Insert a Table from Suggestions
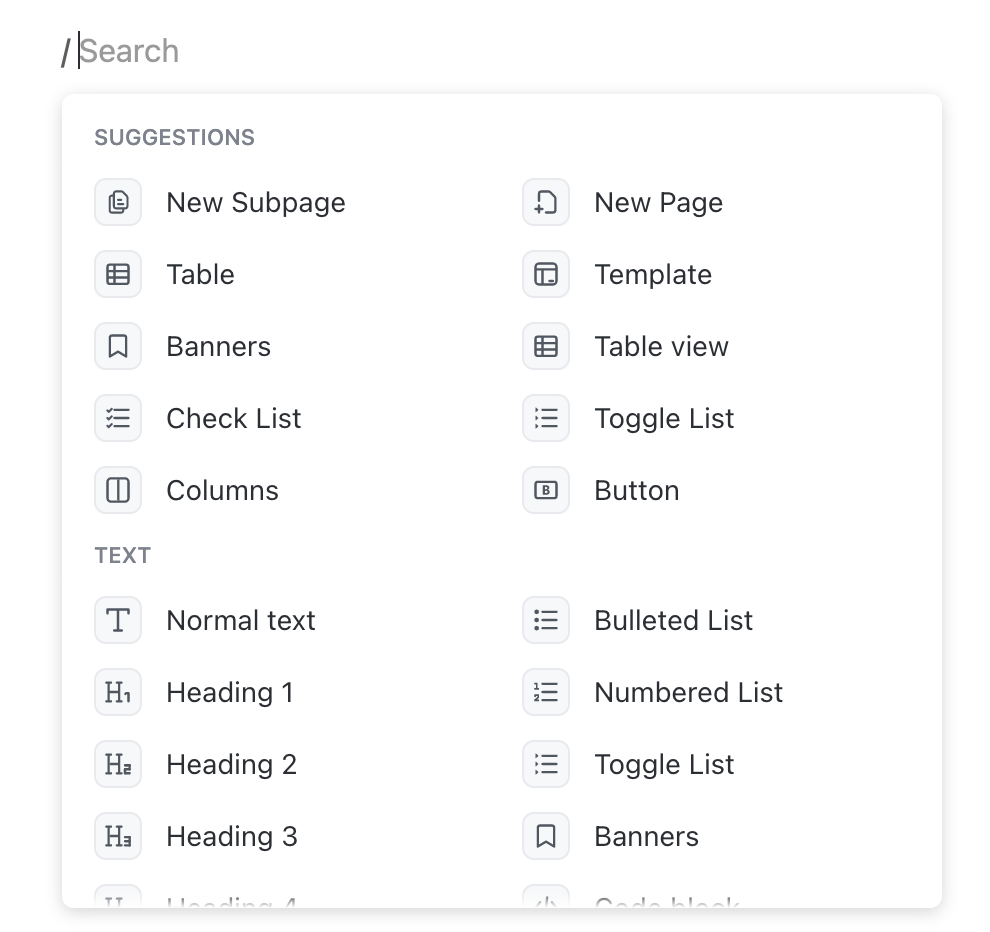 click(200, 275)
